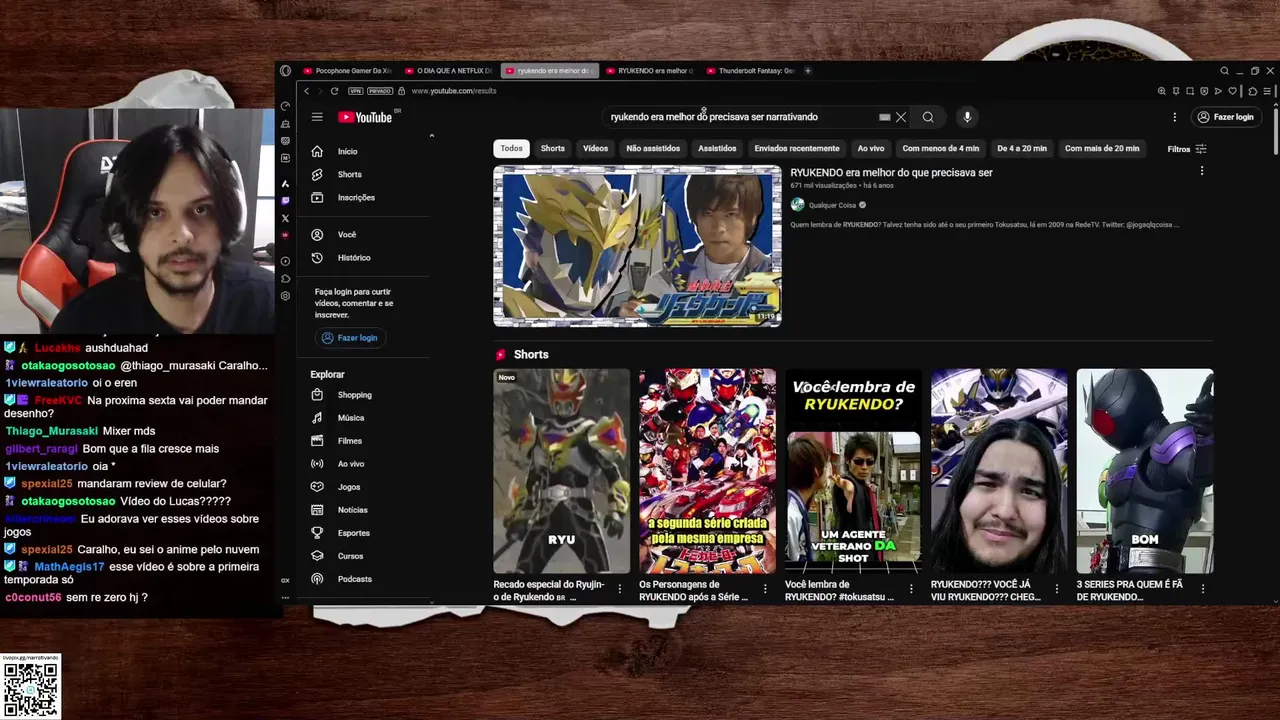
Task: Open options for Recado especial do Ryujin short
Action: pos(619,590)
